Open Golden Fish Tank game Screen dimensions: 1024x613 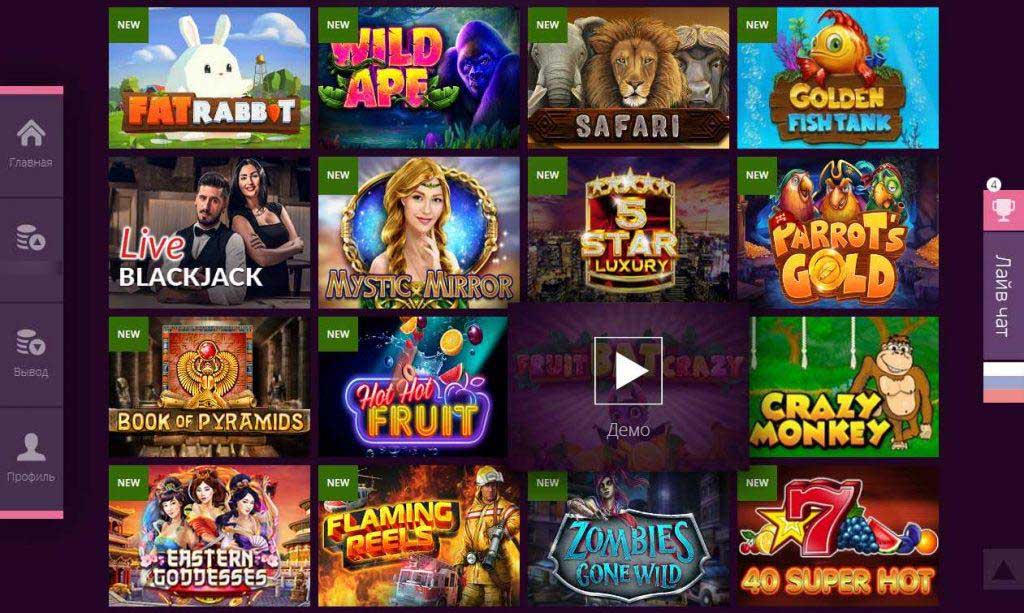click(838, 78)
